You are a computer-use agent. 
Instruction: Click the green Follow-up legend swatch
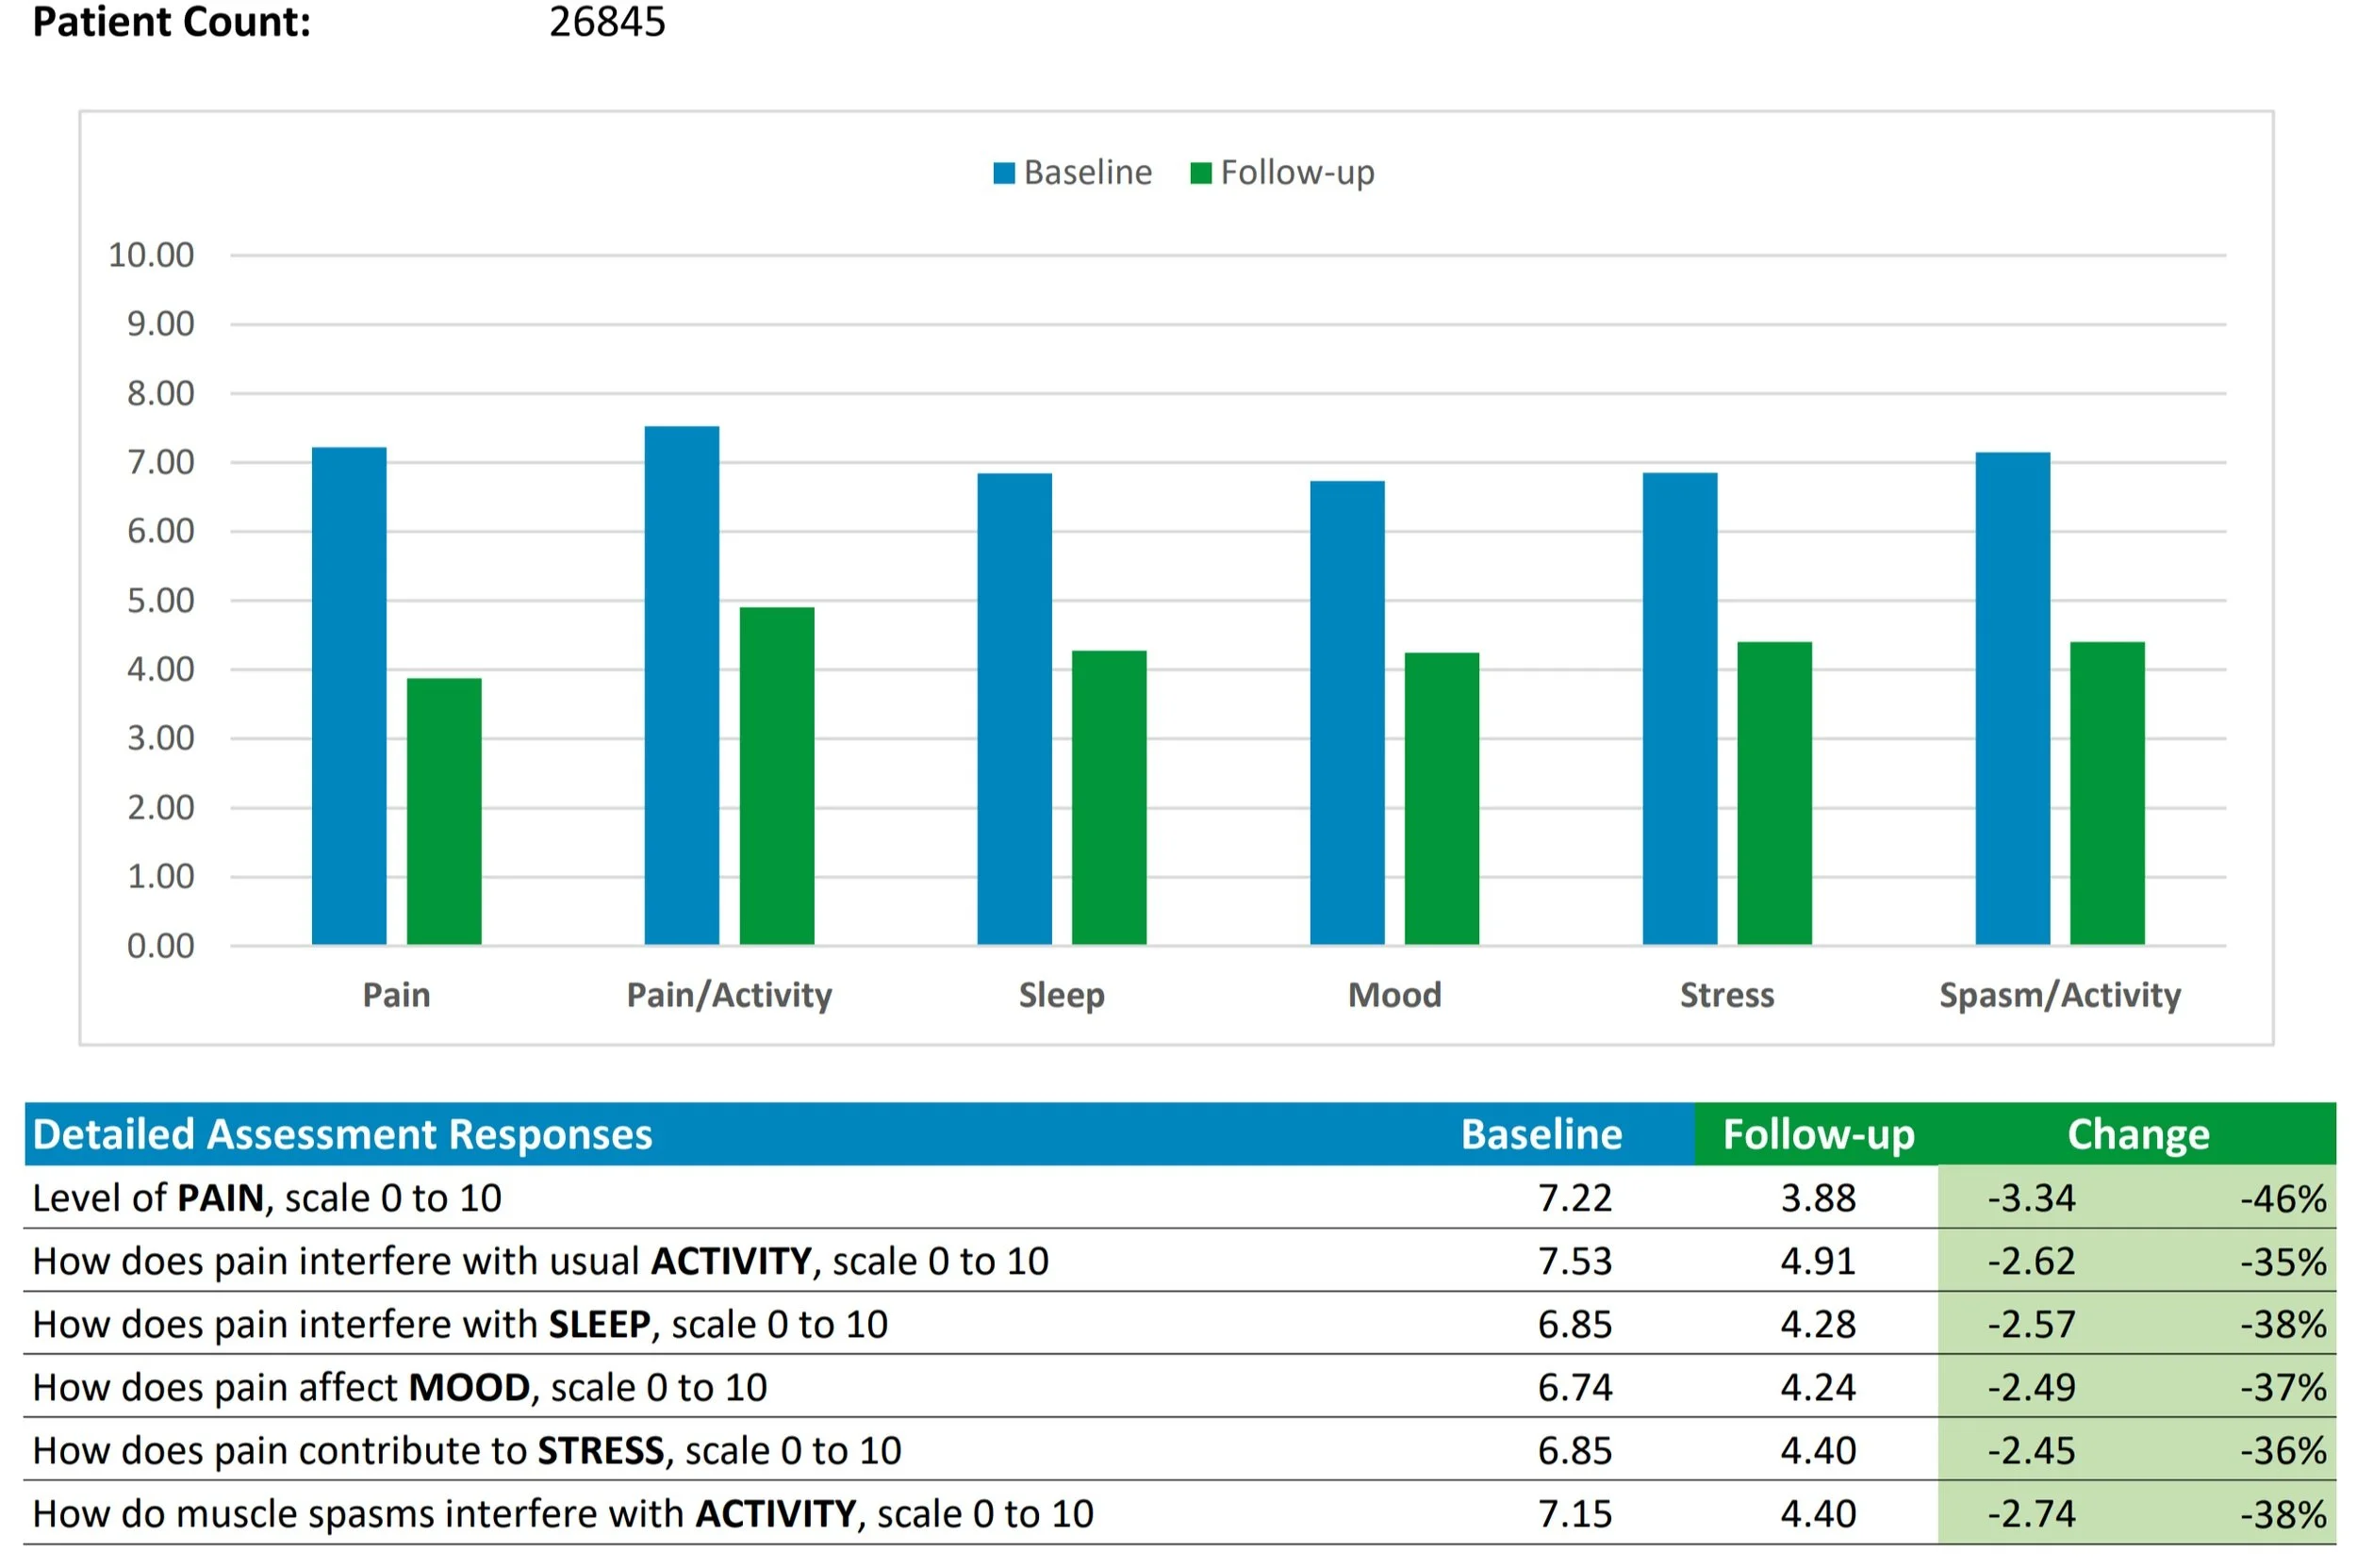(x=1200, y=173)
